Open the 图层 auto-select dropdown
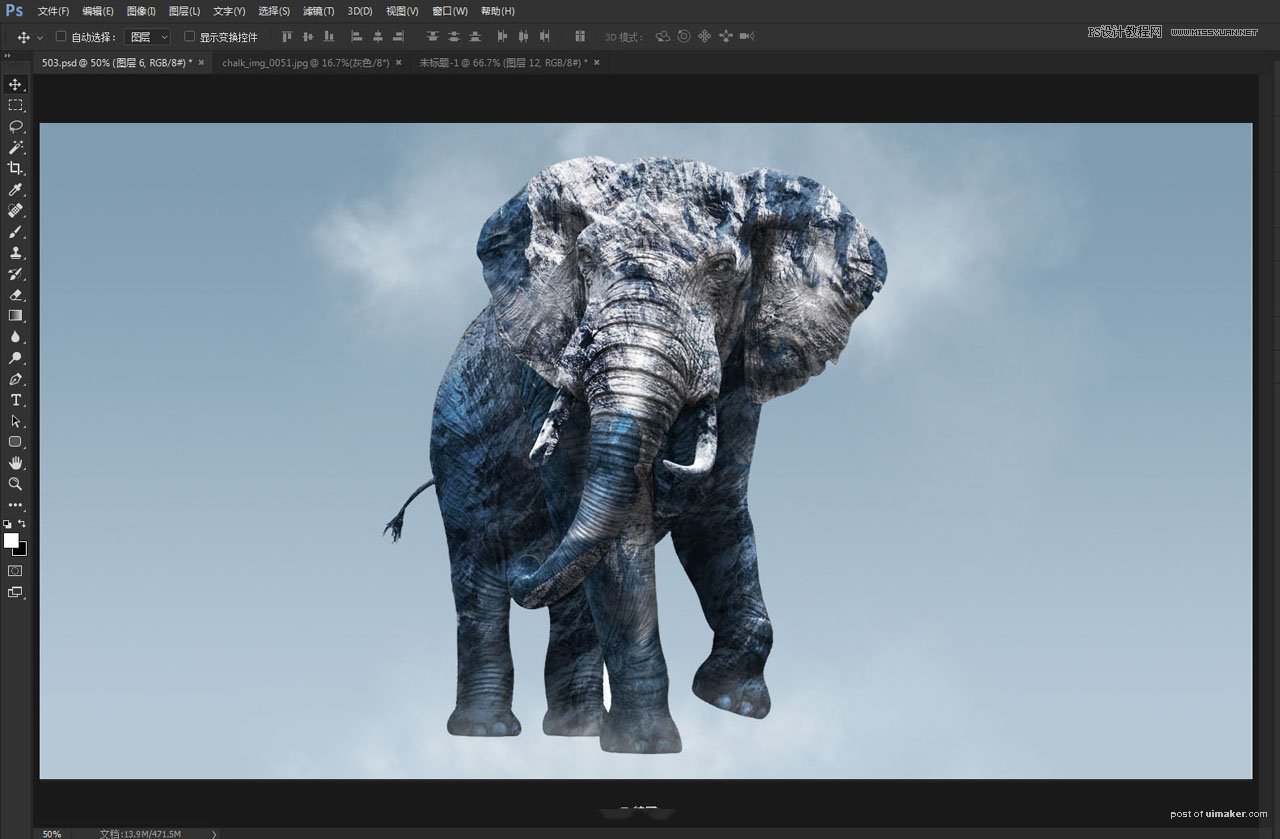The height and width of the screenshot is (839, 1280). (x=149, y=37)
